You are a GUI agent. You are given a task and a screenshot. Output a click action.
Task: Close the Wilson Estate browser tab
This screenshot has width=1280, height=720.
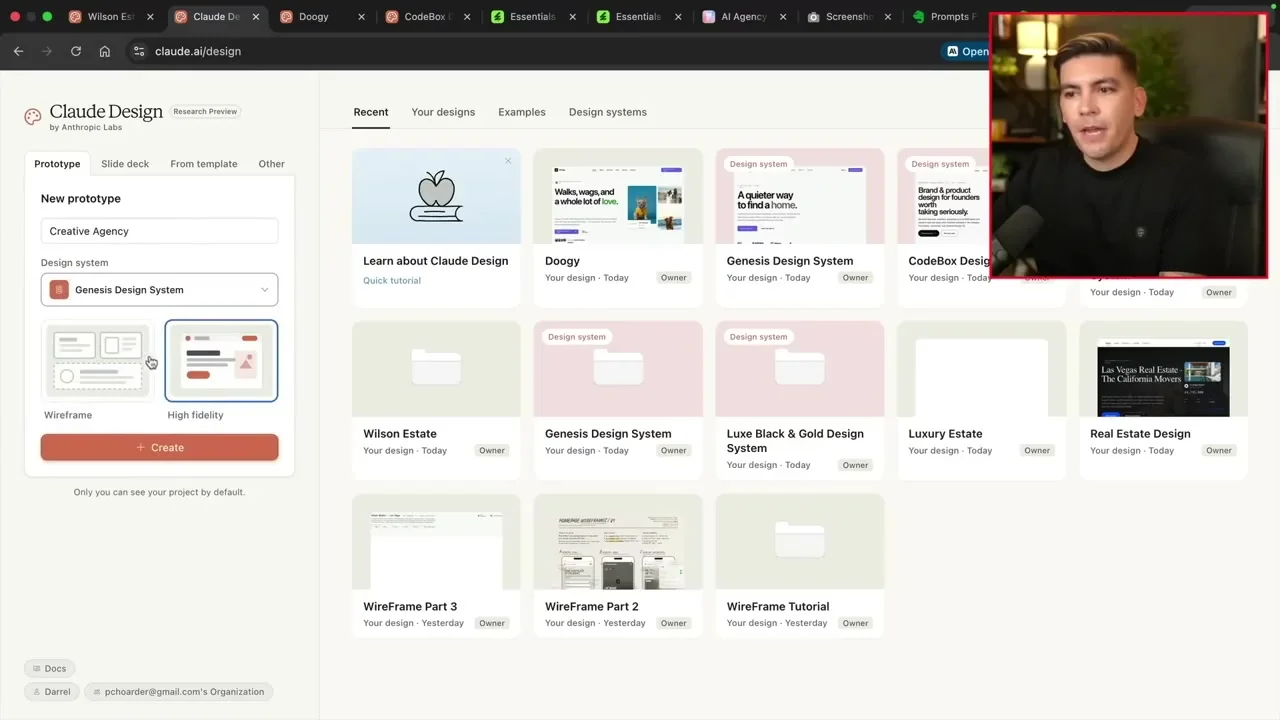pos(150,17)
